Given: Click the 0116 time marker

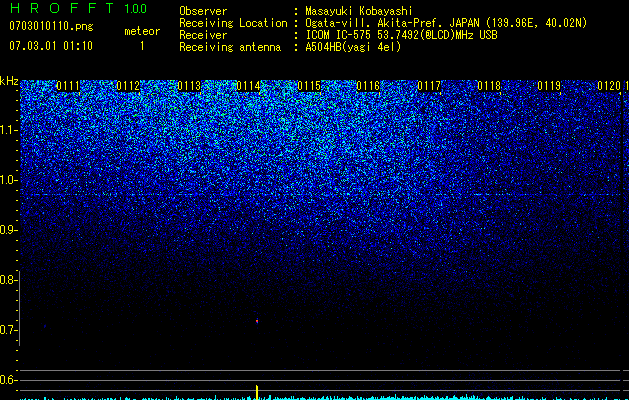Looking at the screenshot, I should click(x=368, y=86).
